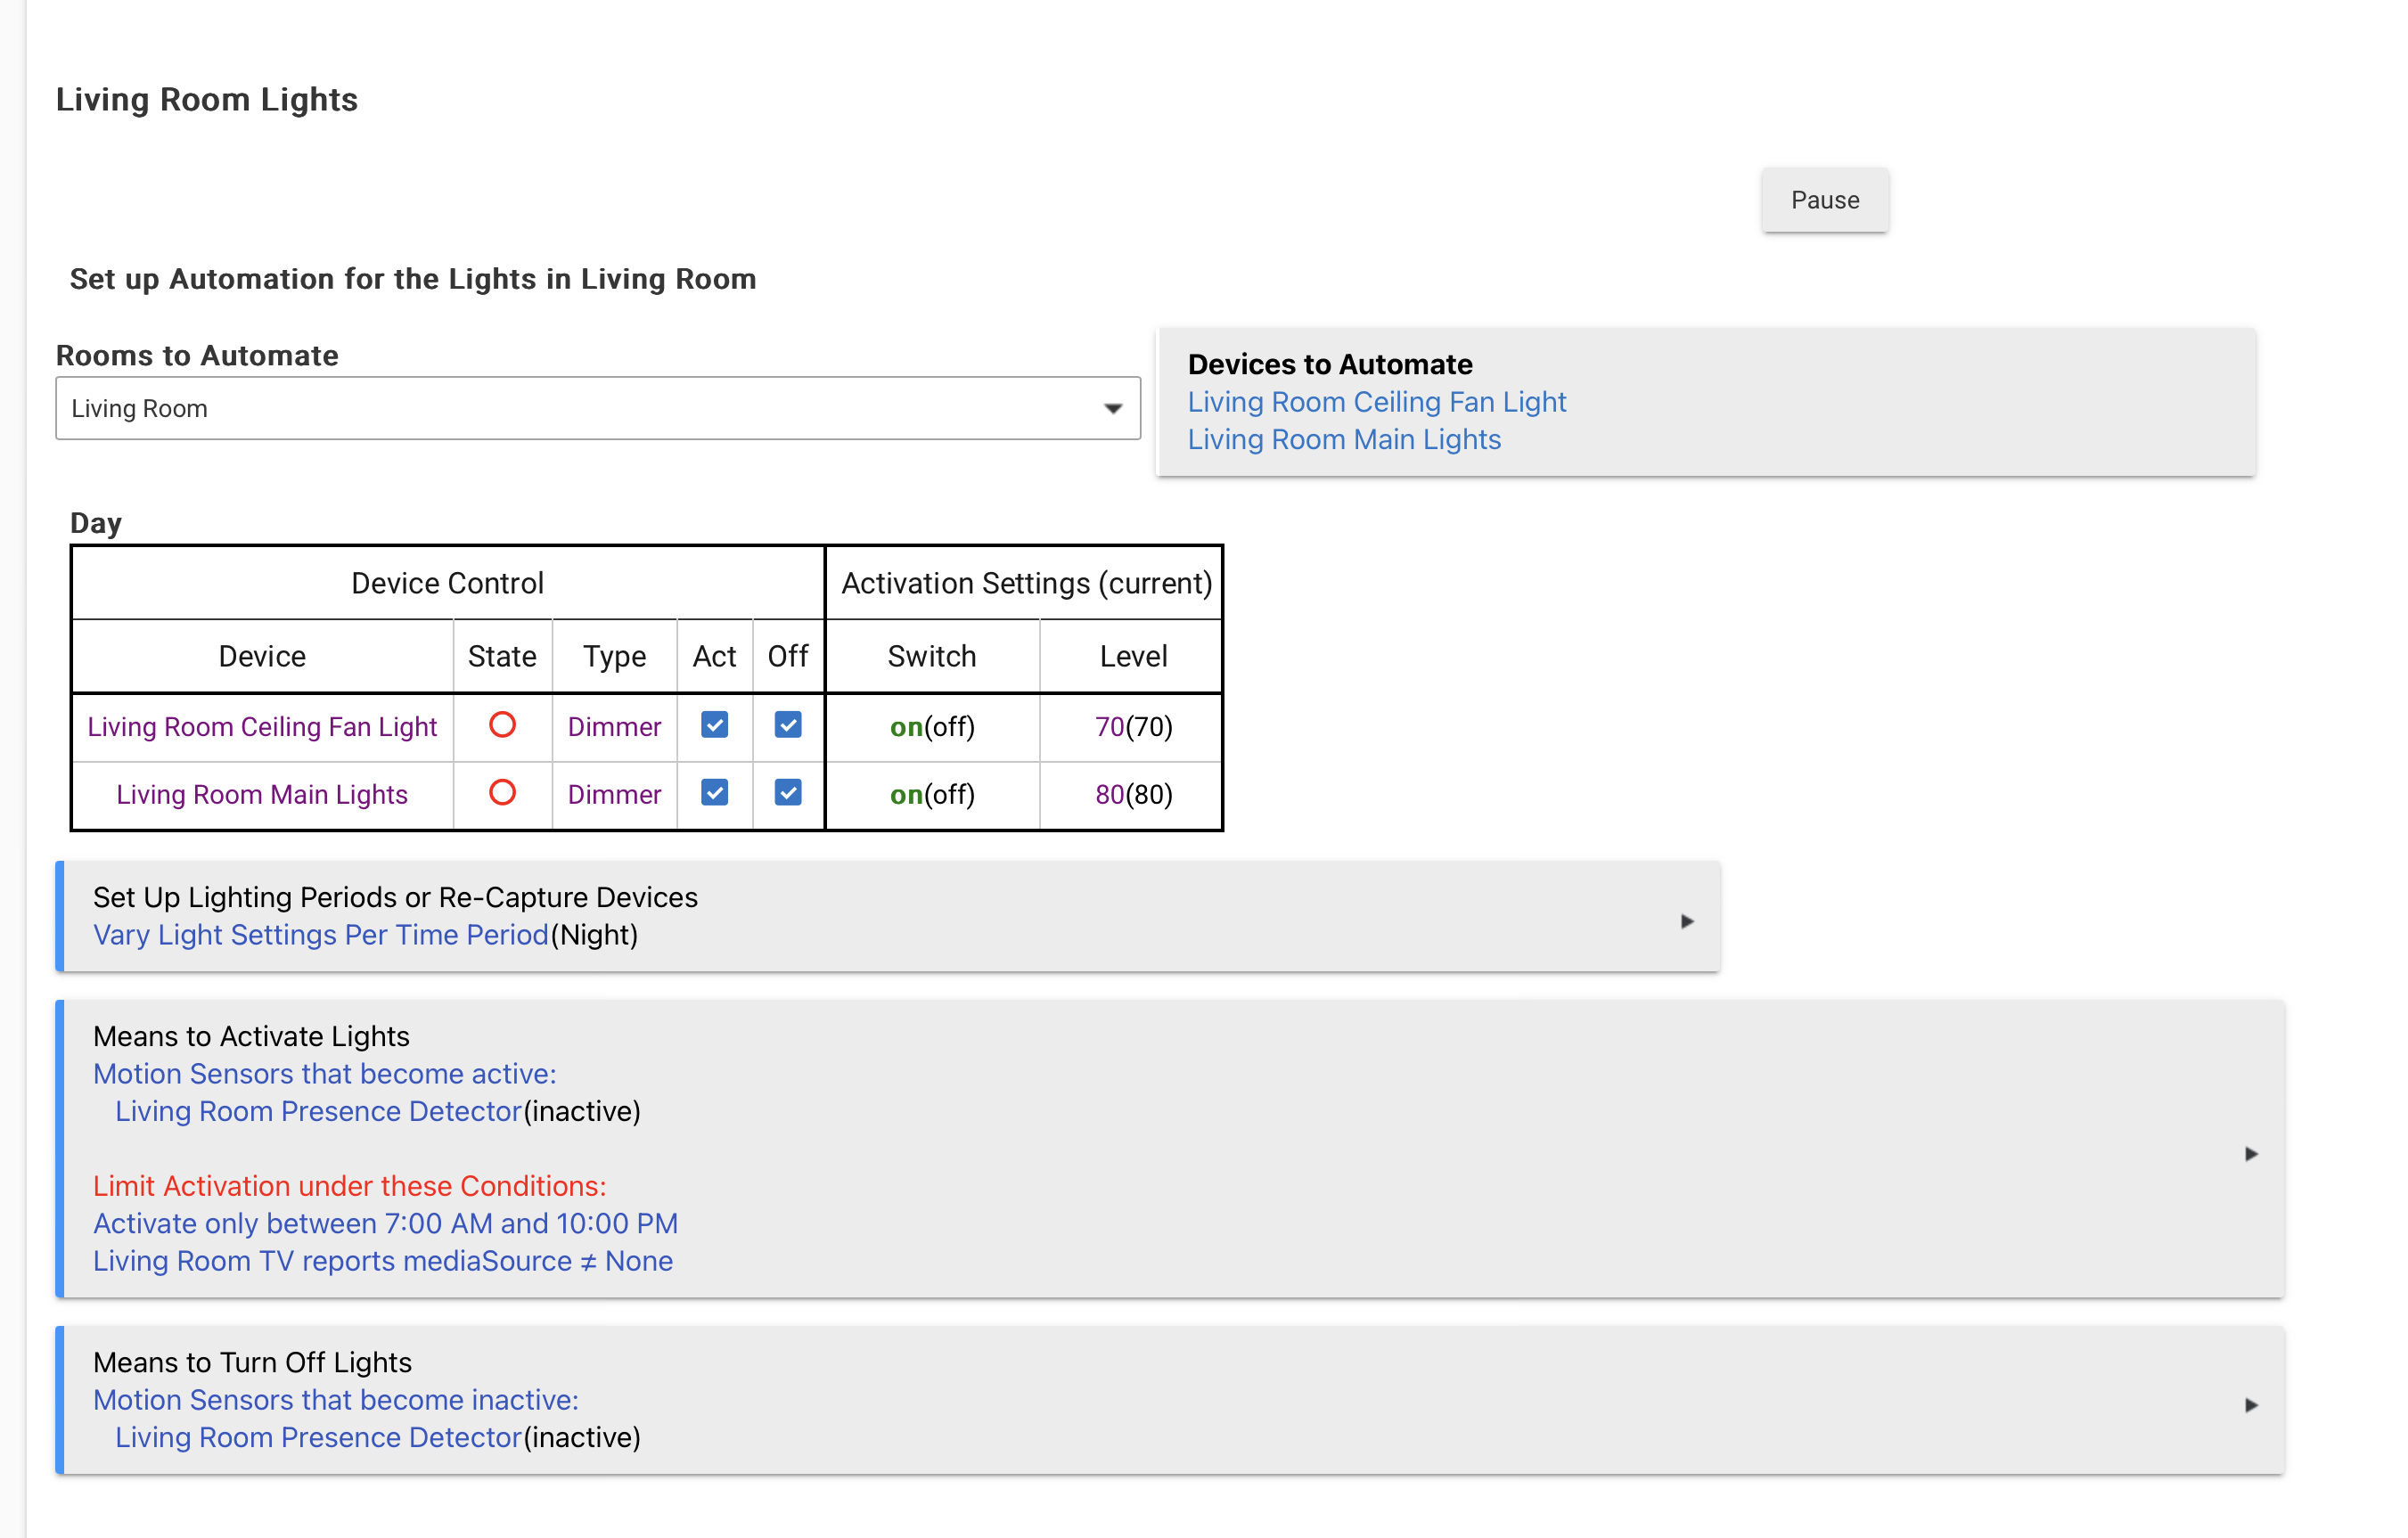Expand the Set Up Lighting Periods arrow
Image resolution: width=2408 pixels, height=1538 pixels.
(x=1687, y=921)
